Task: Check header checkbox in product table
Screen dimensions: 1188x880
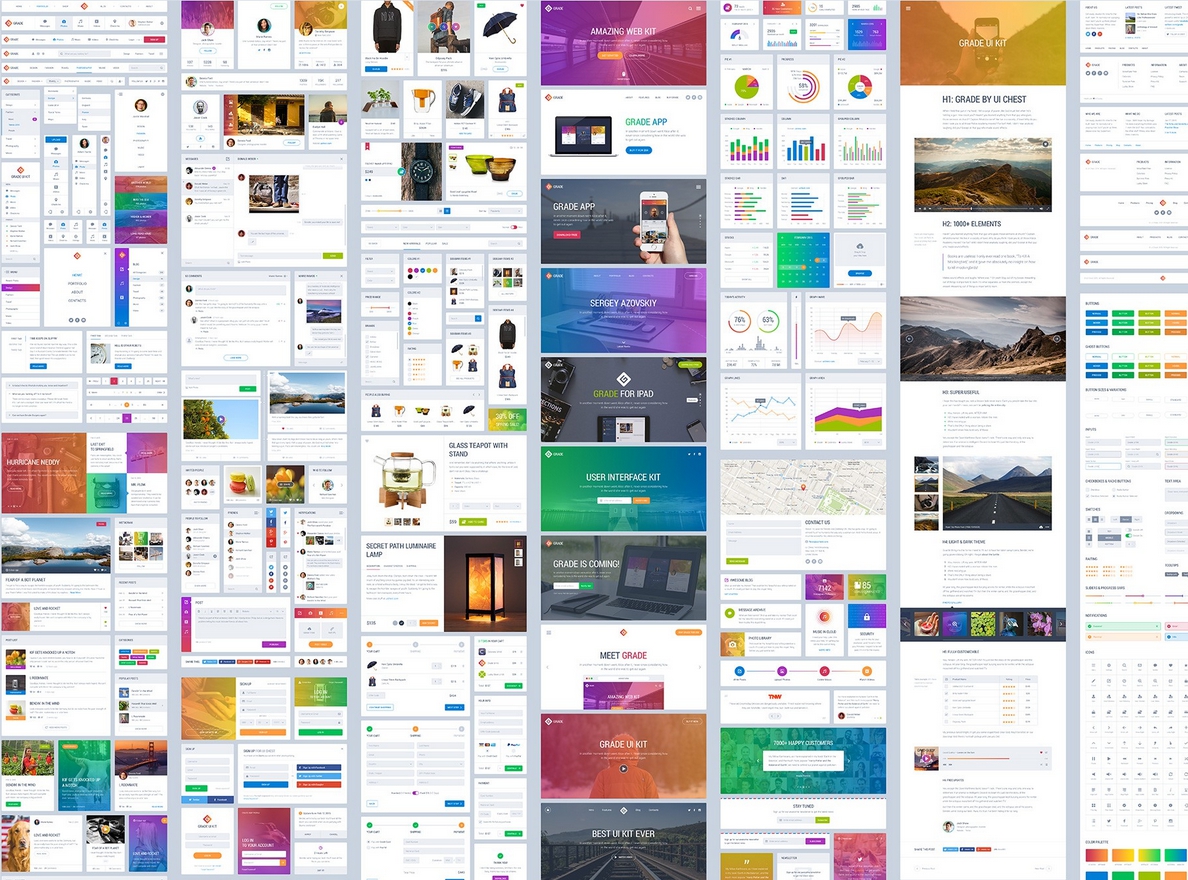Action: pyautogui.click(x=947, y=679)
